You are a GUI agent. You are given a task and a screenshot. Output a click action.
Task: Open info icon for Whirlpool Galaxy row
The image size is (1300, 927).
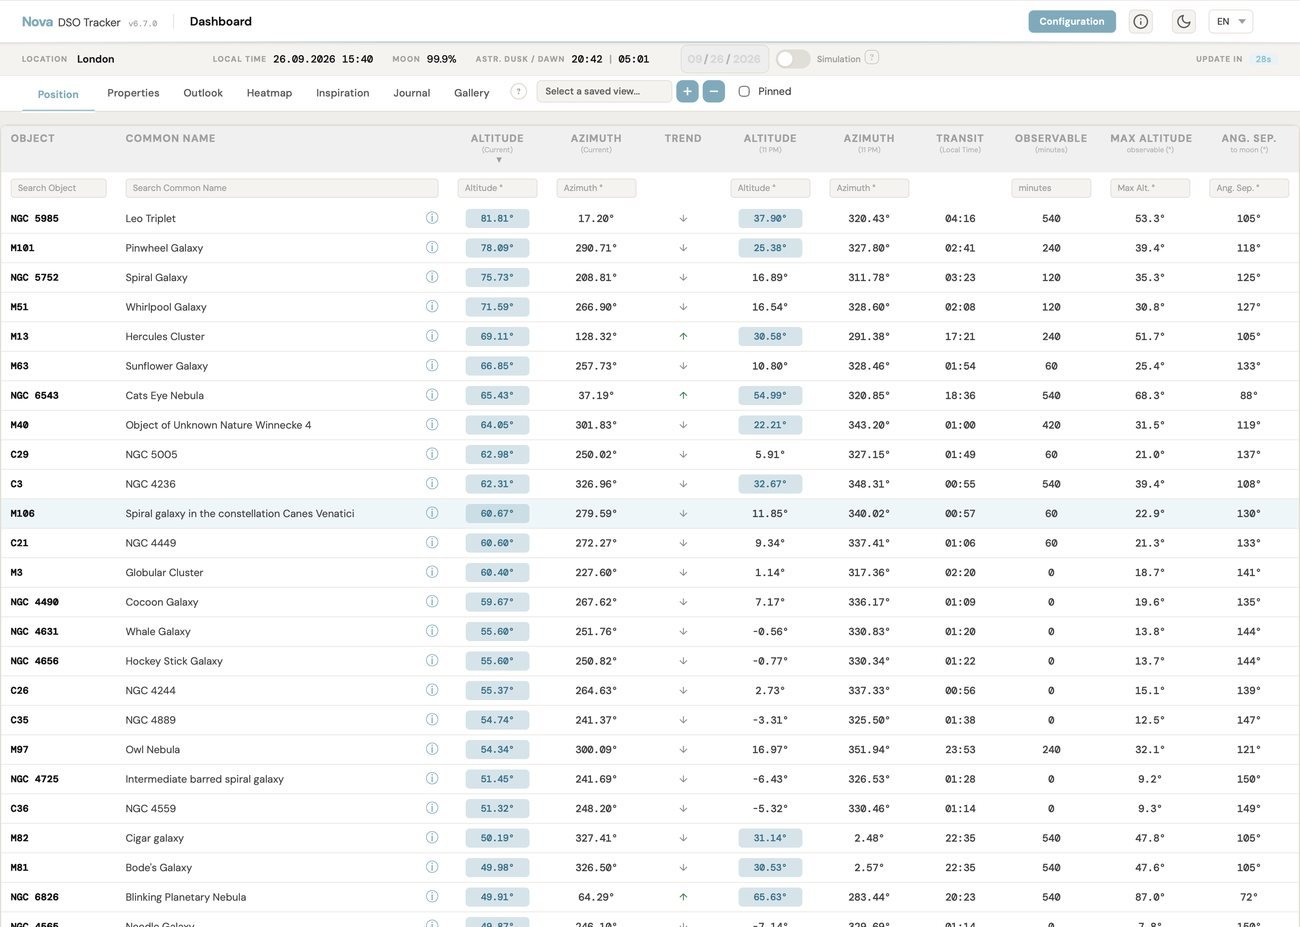coord(432,306)
